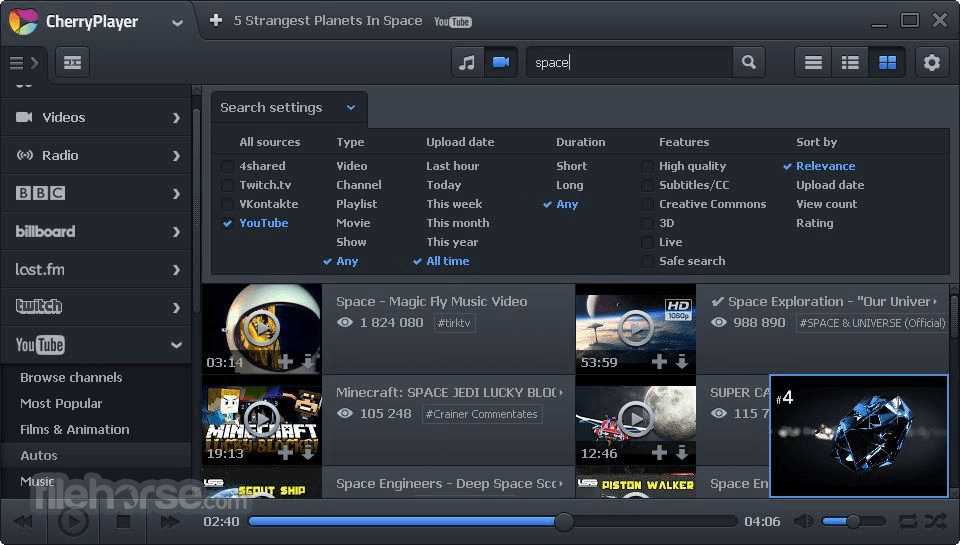The width and height of the screenshot is (960, 545).
Task: Enable Creative Commons feature checkbox
Action: [647, 204]
